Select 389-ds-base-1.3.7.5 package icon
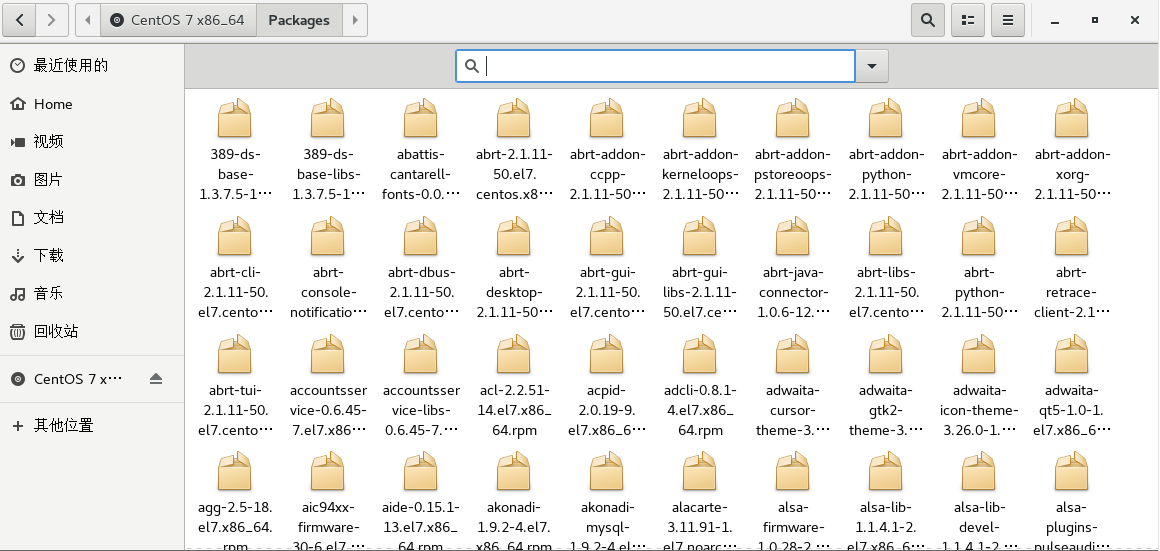This screenshot has width=1160, height=551. (235, 118)
